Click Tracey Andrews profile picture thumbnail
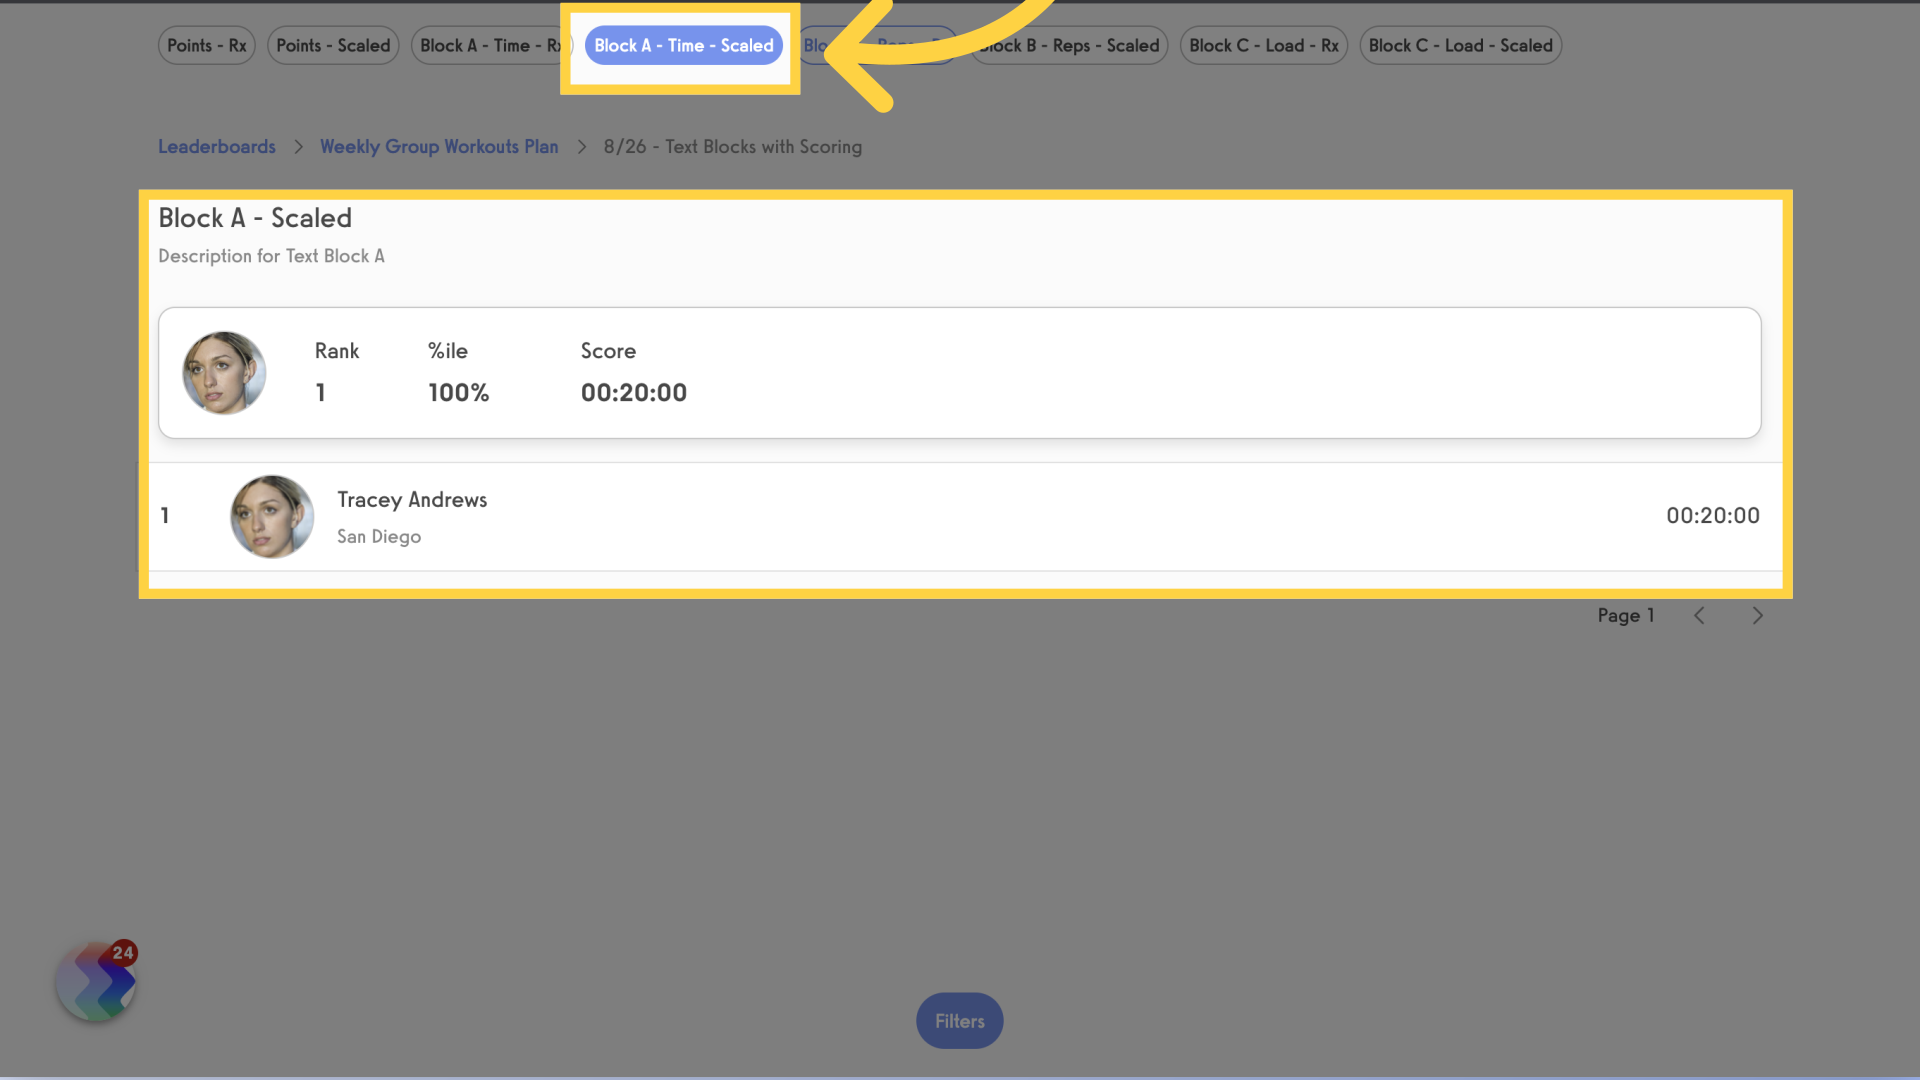The image size is (1920, 1080). [x=270, y=516]
